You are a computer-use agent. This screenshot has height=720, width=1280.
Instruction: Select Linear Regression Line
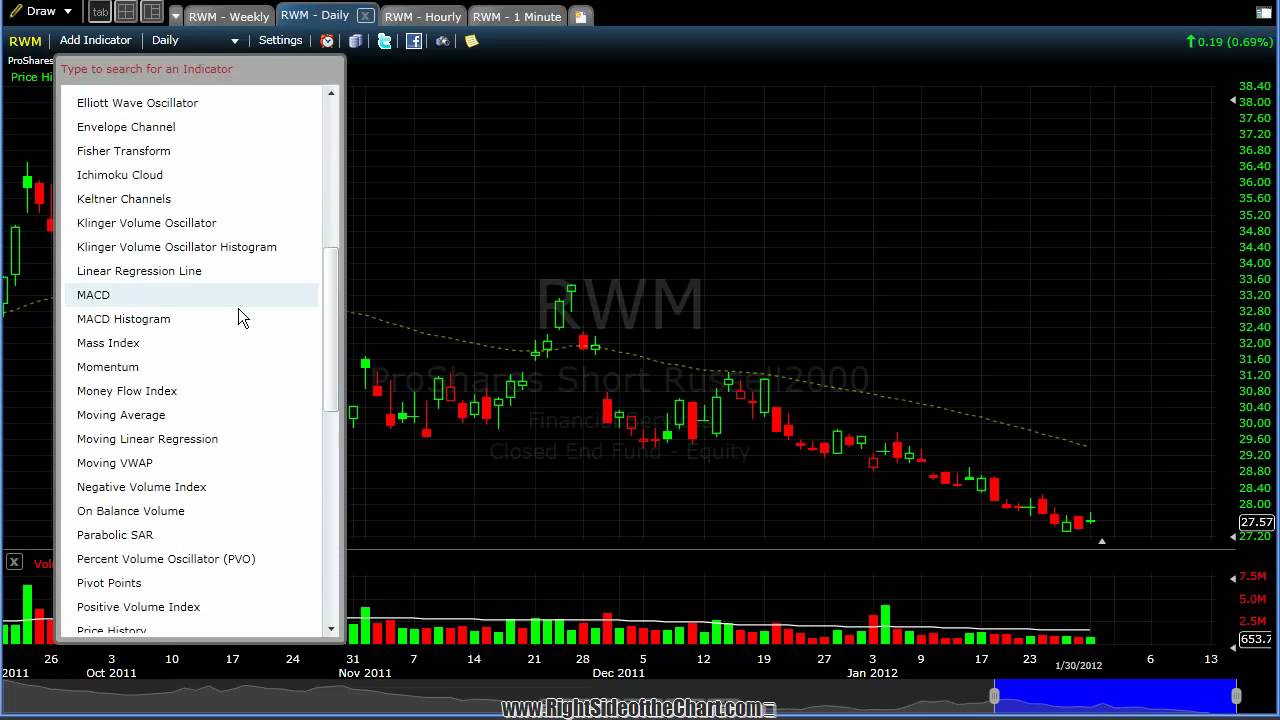coord(192,271)
